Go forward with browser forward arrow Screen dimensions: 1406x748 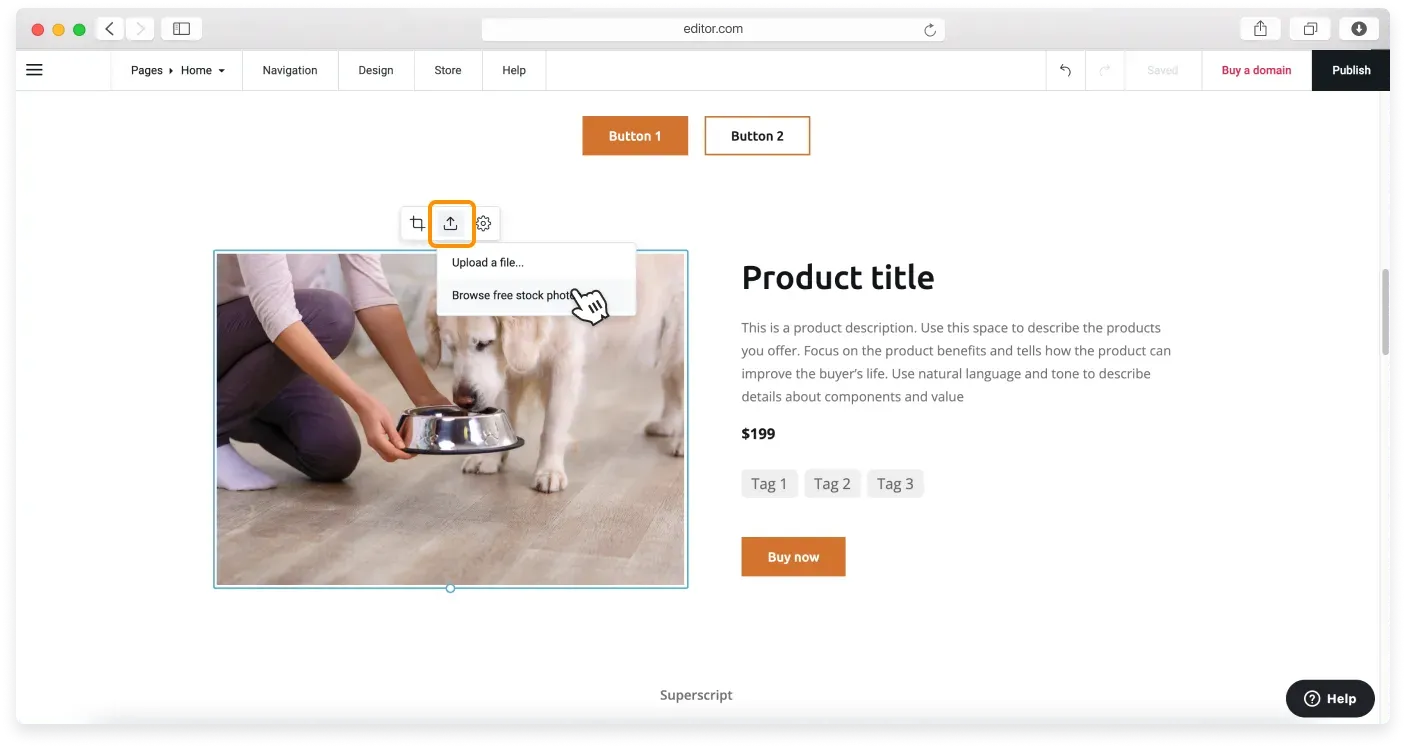click(x=140, y=29)
